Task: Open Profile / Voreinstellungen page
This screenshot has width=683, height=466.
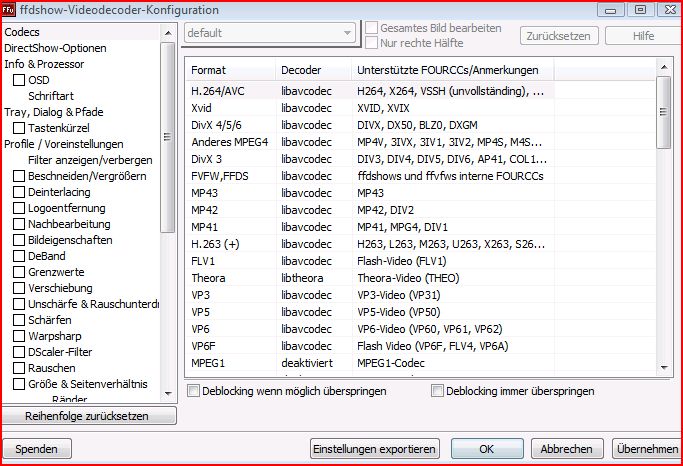Action: point(64,144)
